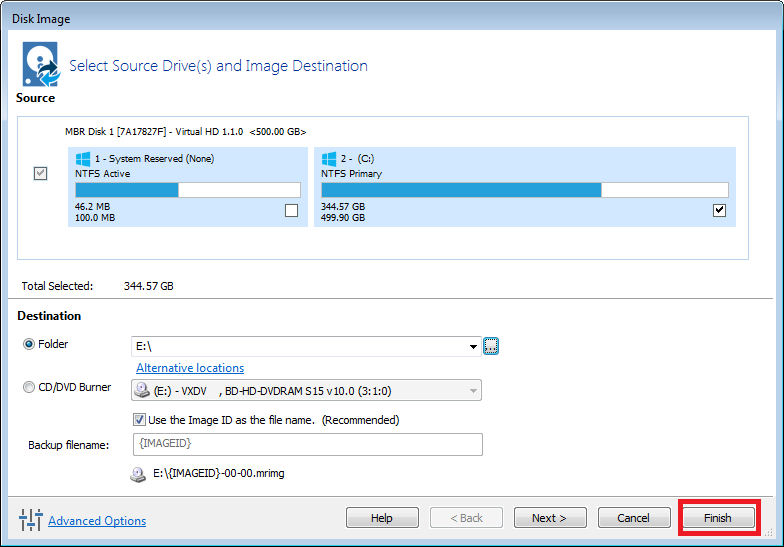
Task: Click the resize grip at window corner
Action: pyautogui.click(x=768, y=532)
